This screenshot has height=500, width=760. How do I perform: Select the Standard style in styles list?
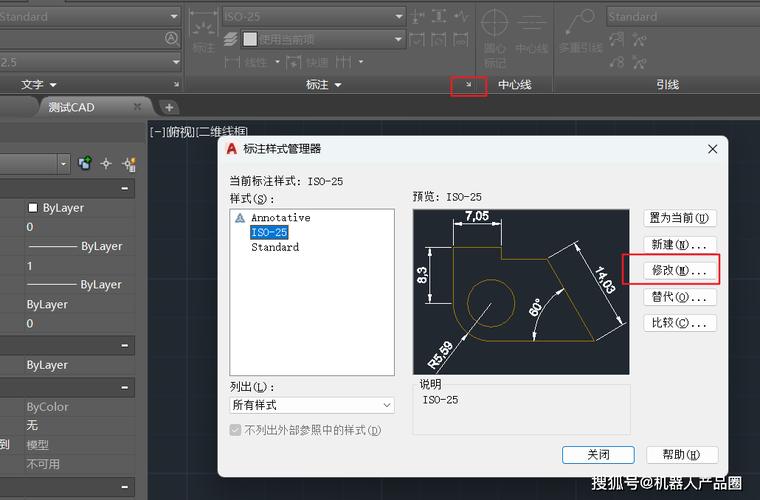tap(275, 247)
